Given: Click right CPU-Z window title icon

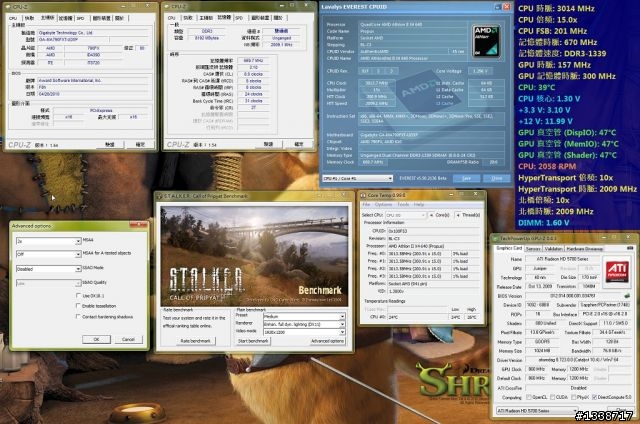Looking at the screenshot, I should tap(167, 7).
